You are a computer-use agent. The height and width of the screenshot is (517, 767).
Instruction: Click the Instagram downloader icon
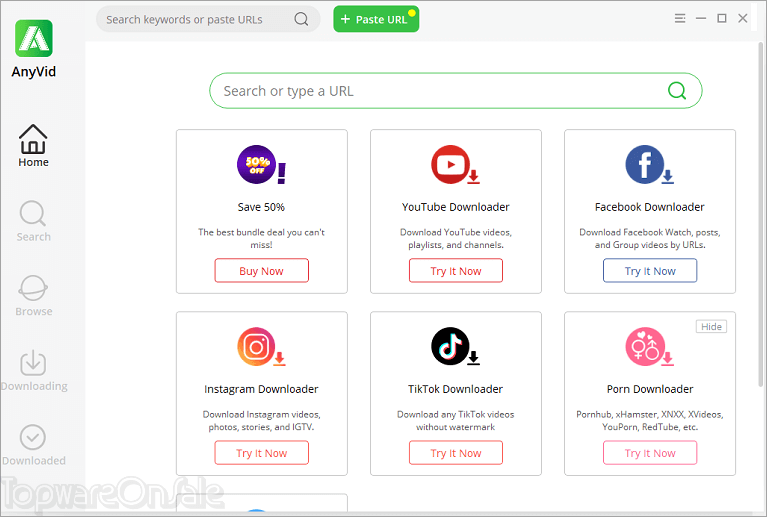pos(261,346)
